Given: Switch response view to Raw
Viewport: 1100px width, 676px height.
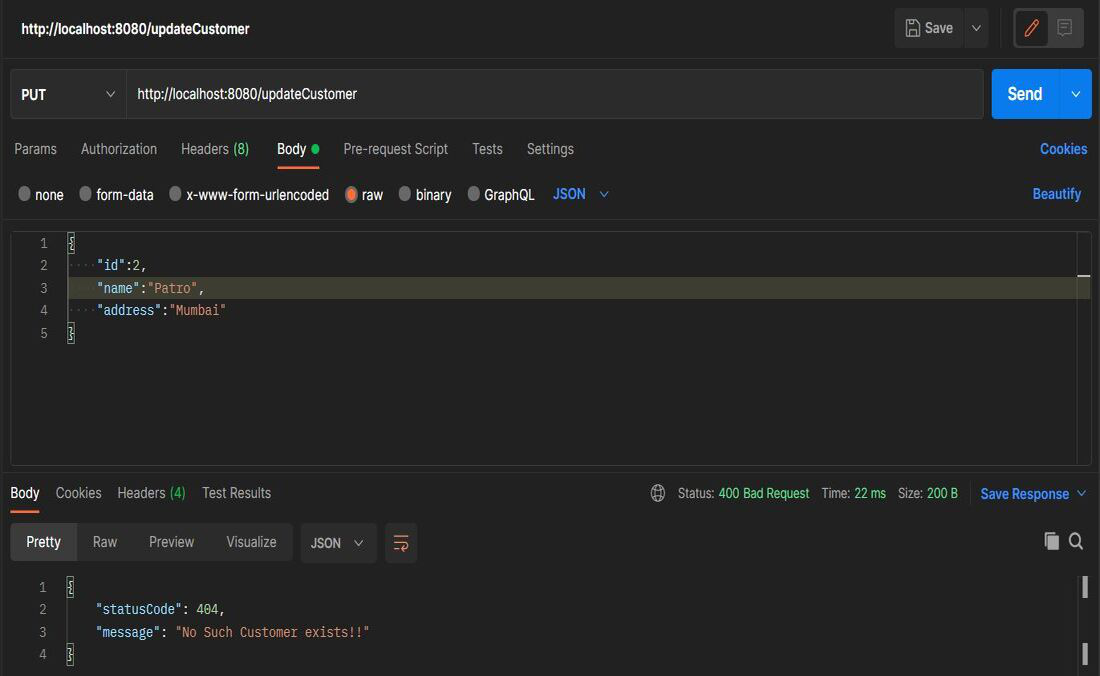Looking at the screenshot, I should coord(105,542).
